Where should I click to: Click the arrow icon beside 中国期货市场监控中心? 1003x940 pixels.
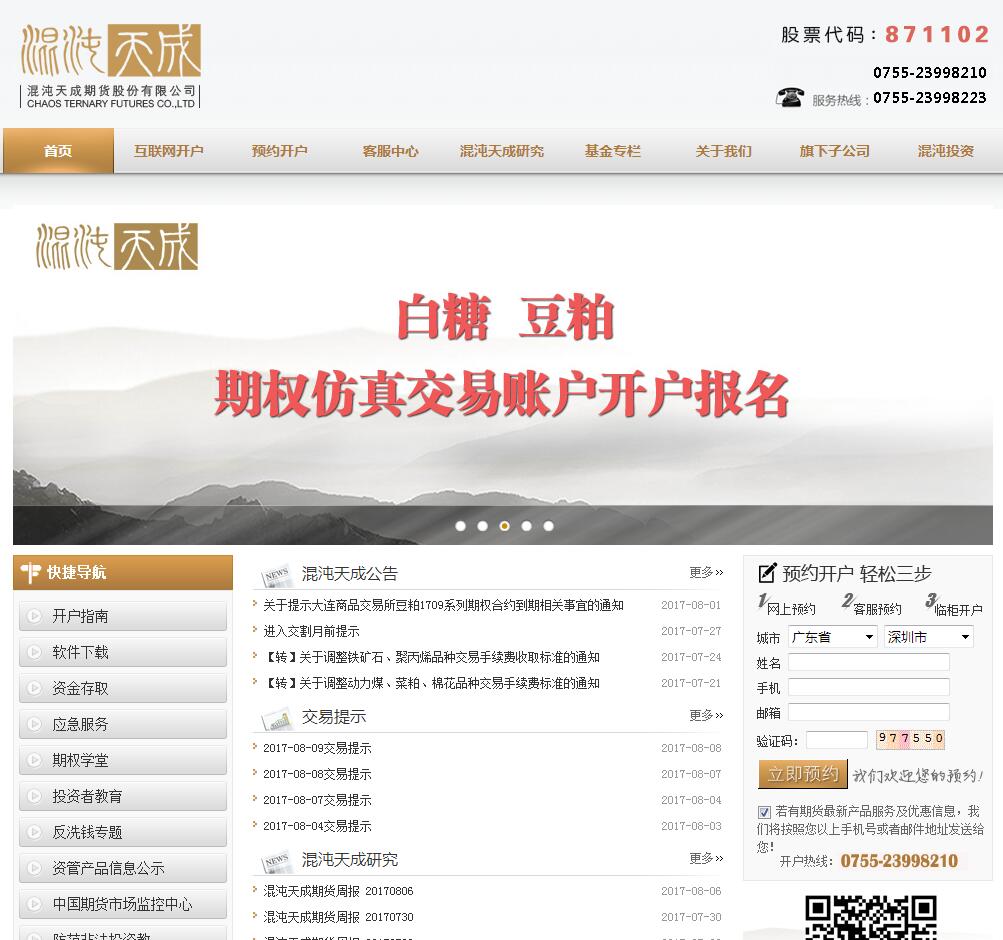click(35, 904)
